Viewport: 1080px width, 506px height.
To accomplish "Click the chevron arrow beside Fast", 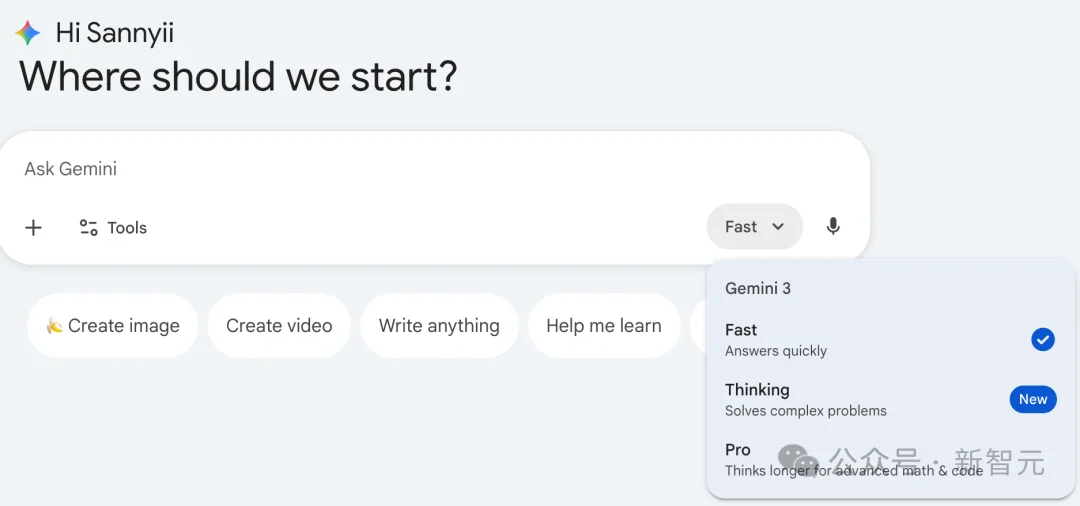I will pos(778,228).
